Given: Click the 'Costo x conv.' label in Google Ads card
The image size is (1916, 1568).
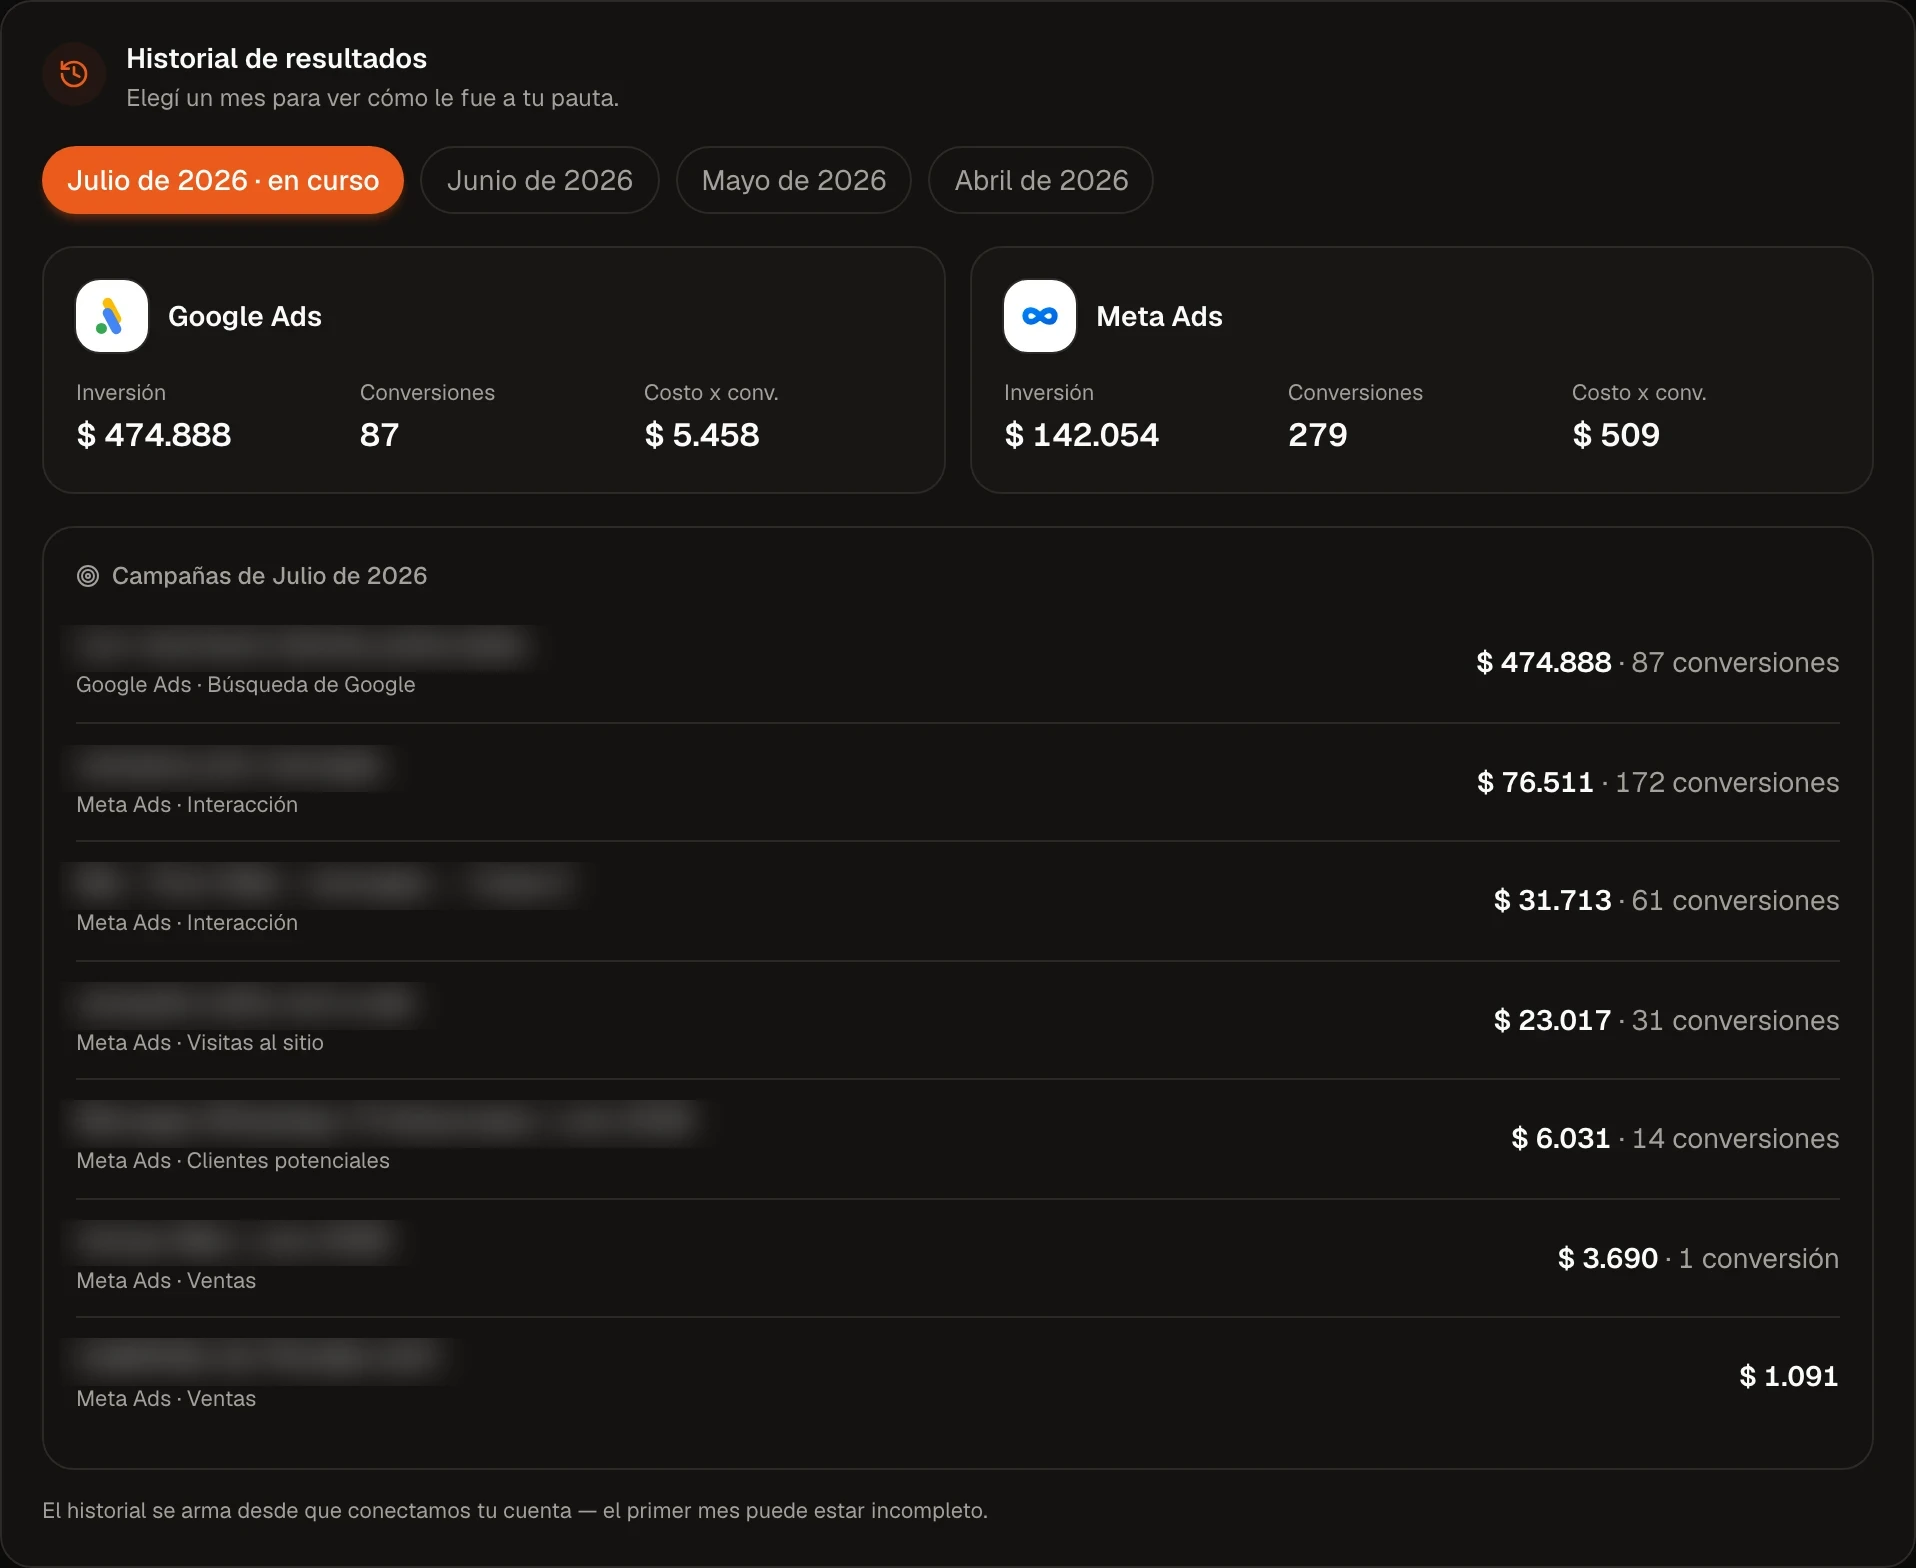Looking at the screenshot, I should point(711,392).
